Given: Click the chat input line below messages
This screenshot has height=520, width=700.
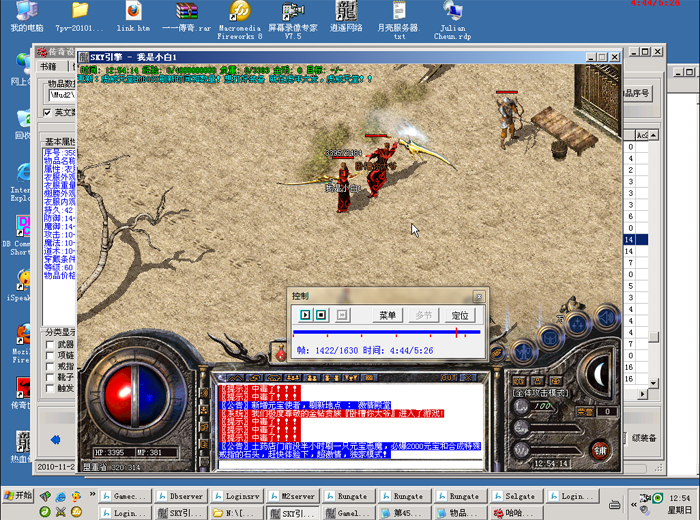Looking at the screenshot, I should (351, 465).
